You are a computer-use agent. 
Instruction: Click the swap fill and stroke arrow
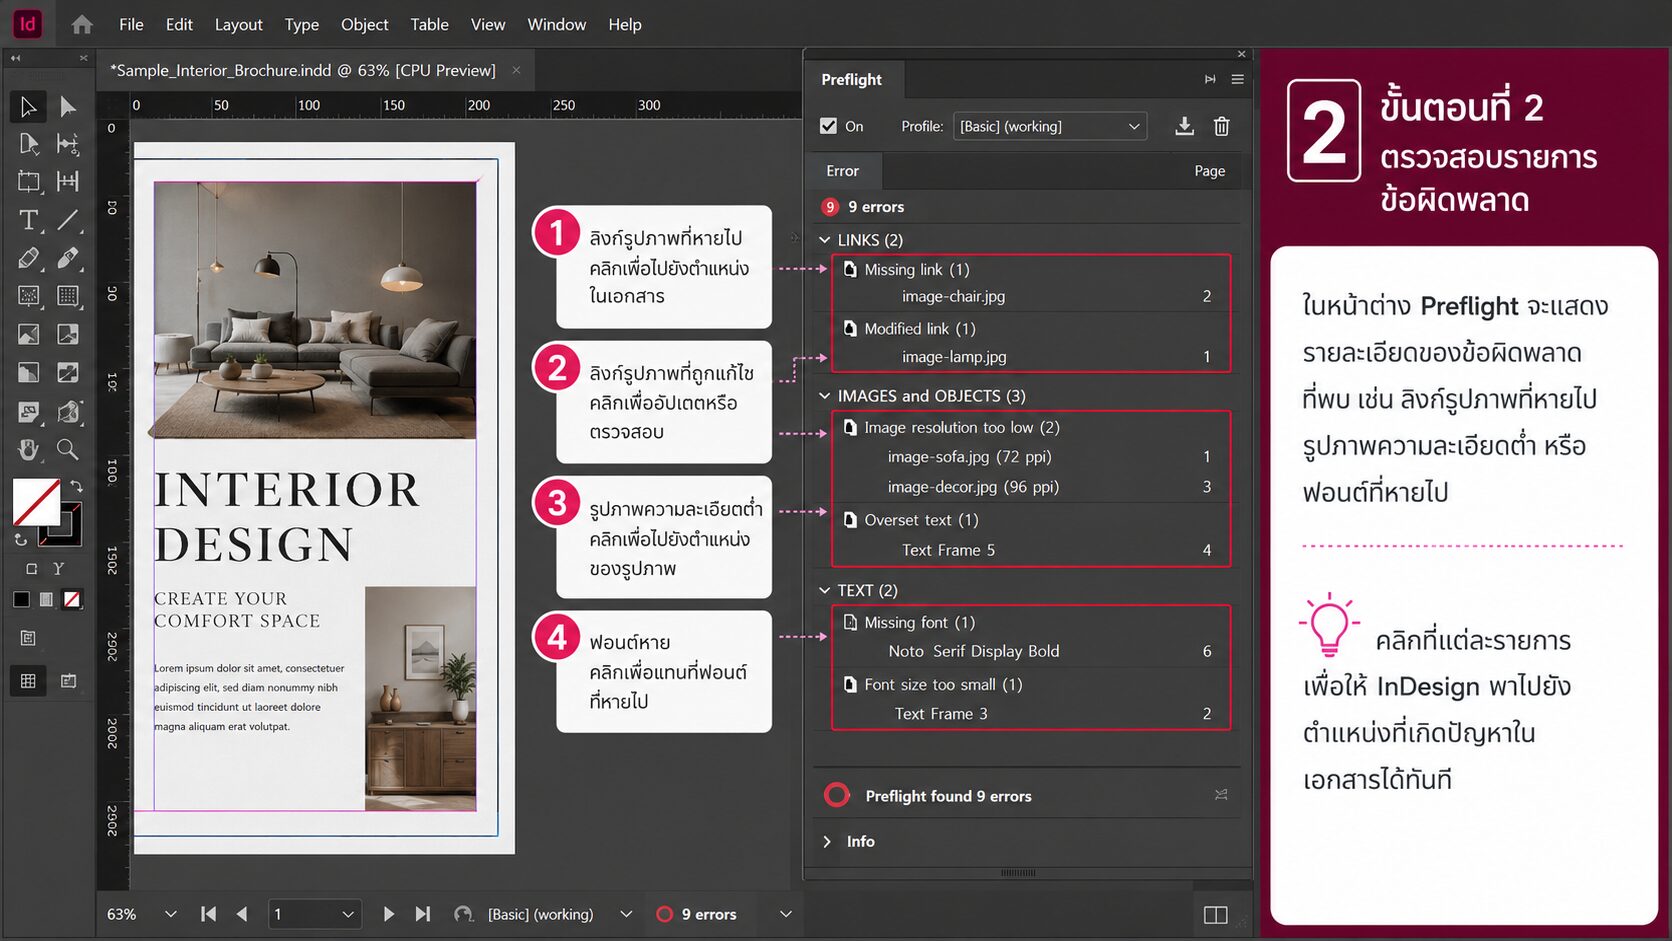pos(76,486)
